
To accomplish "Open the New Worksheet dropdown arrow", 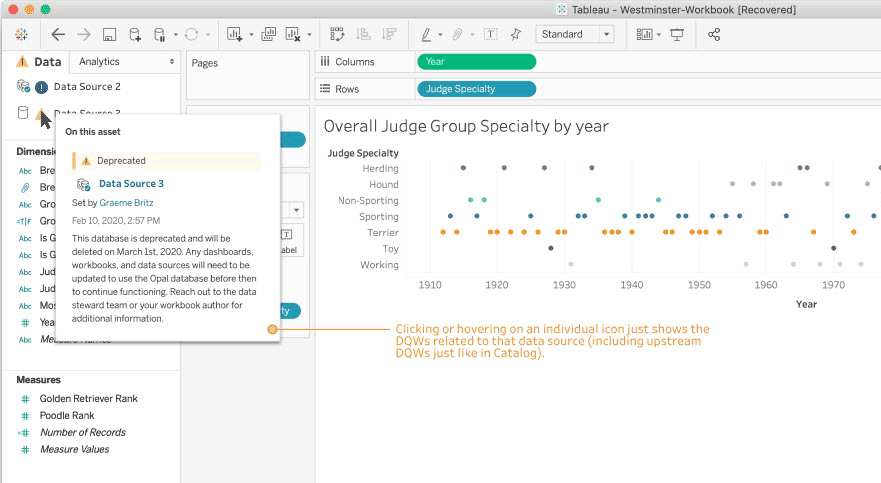I will click(251, 35).
